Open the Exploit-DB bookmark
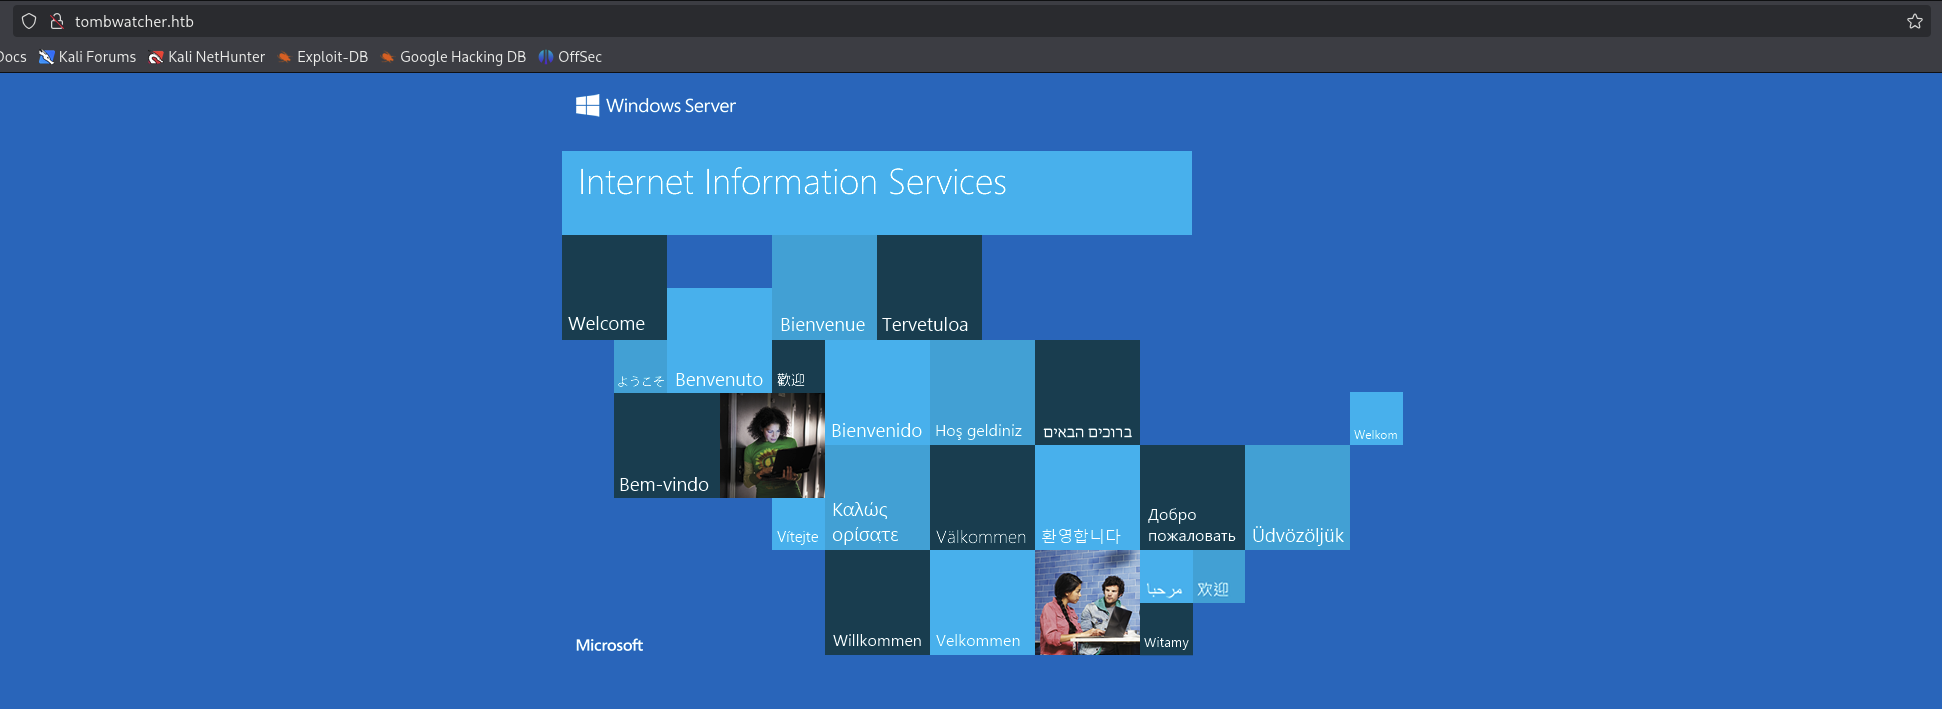 point(323,57)
